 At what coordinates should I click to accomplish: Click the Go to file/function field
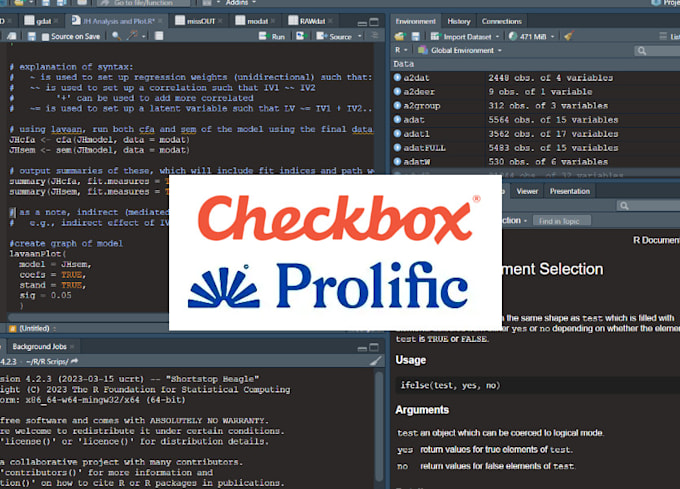pos(143,3)
